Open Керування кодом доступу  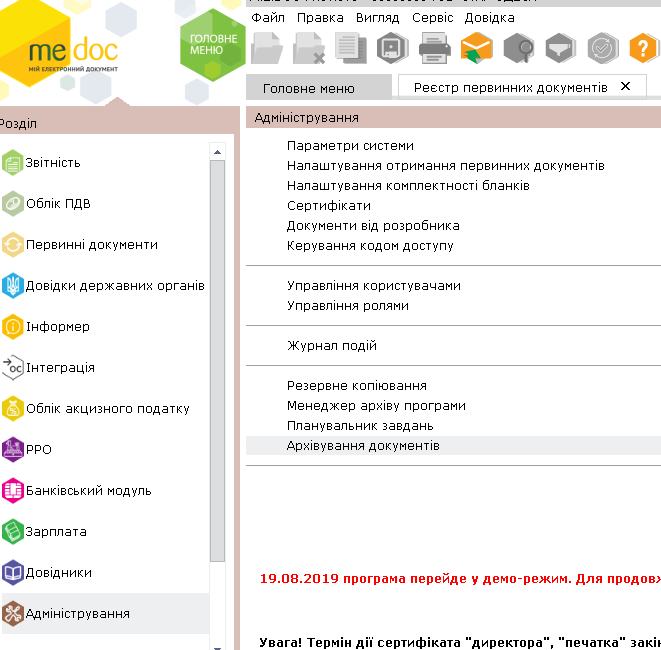[x=370, y=246]
